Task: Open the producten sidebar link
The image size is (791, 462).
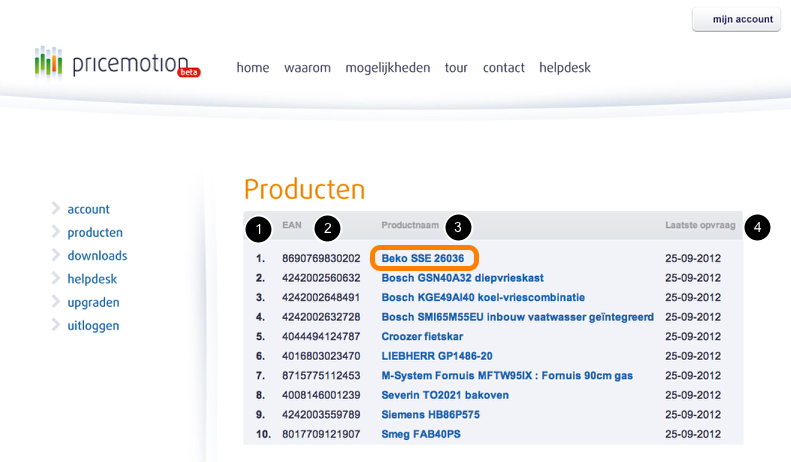Action: pyautogui.click(x=95, y=233)
